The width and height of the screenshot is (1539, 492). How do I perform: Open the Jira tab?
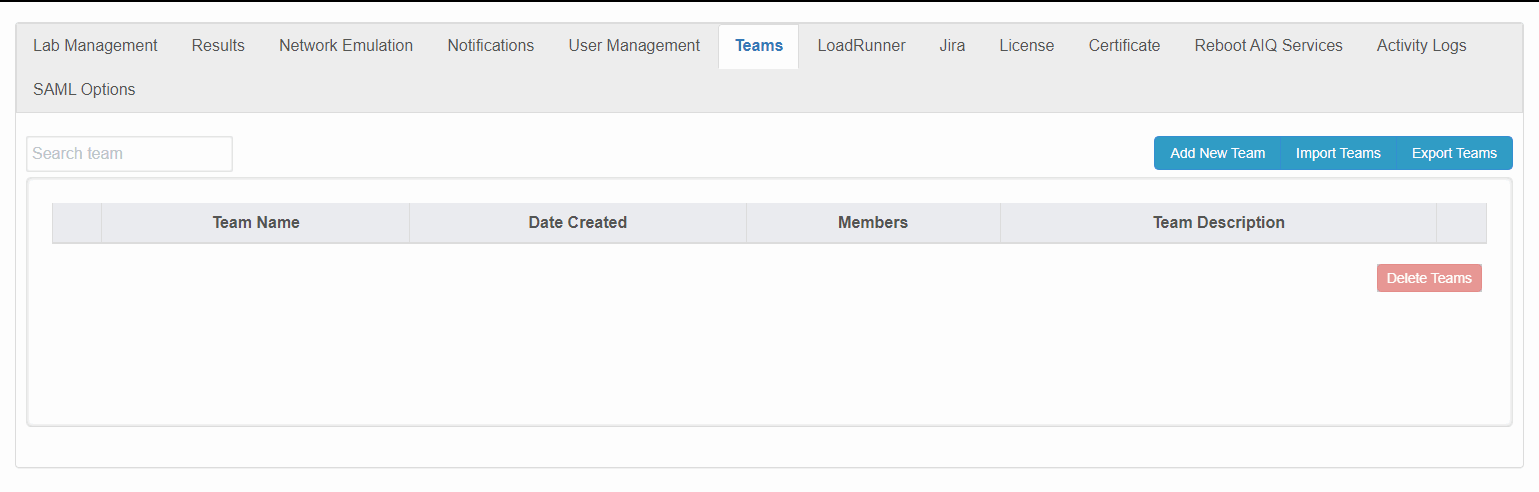(952, 46)
